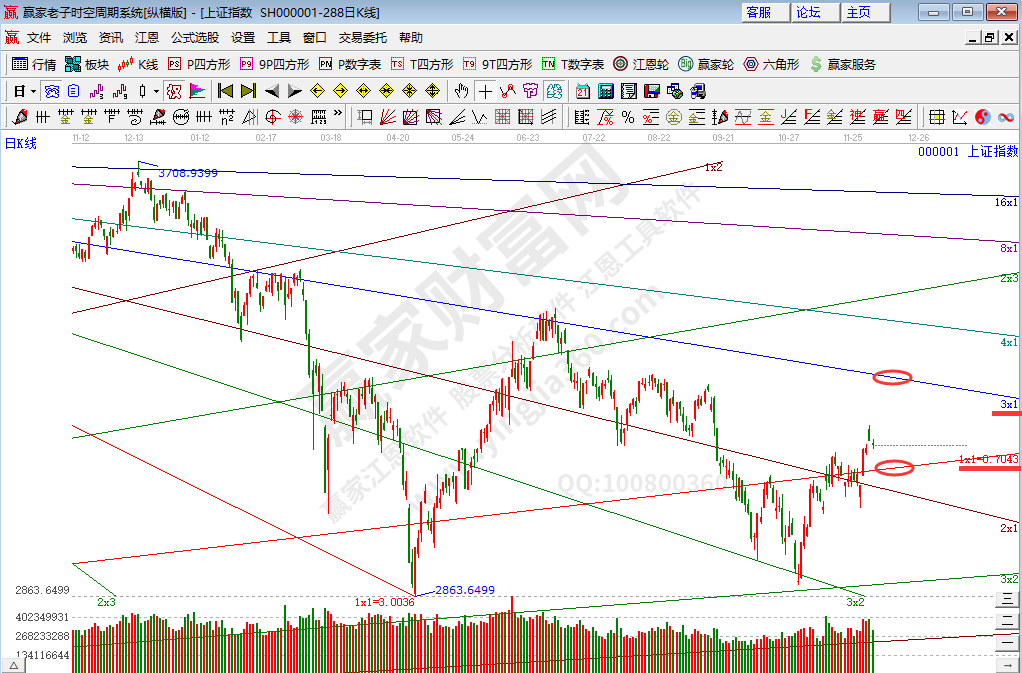1022x673 pixels.
Task: Open the candlestick style dropdown arrow
Action: tap(155, 91)
